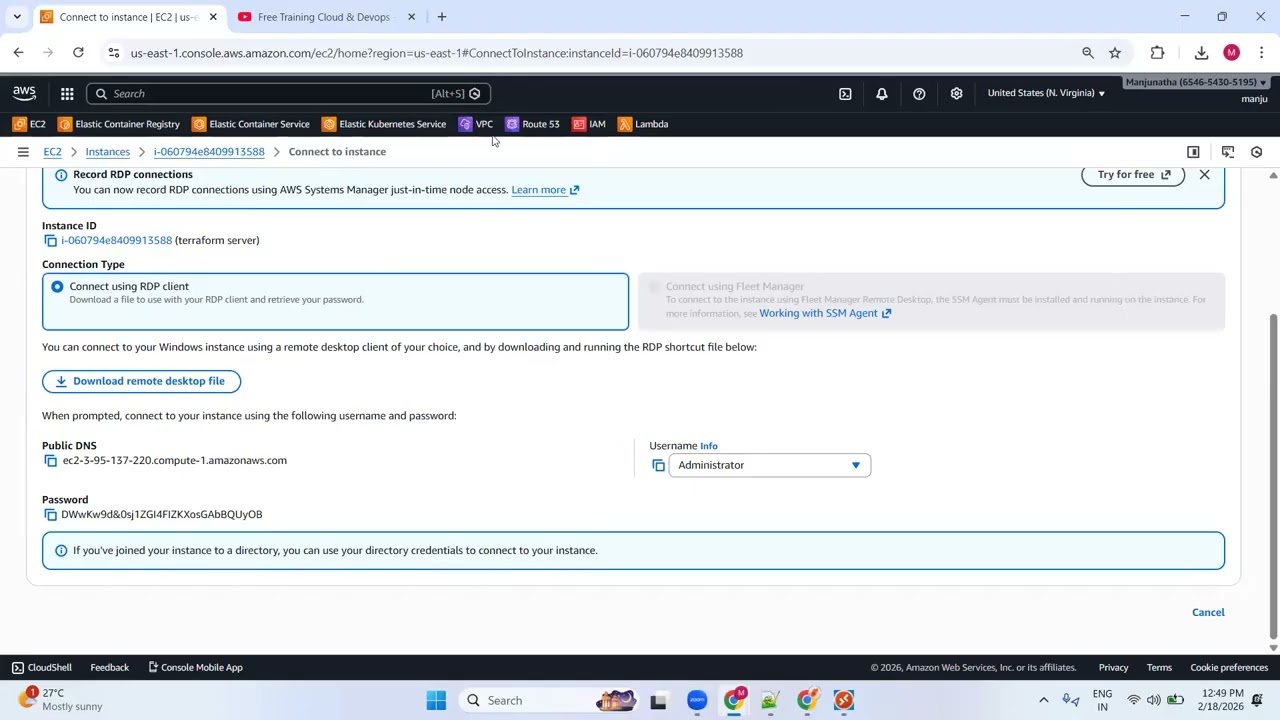Click the Try for free button
Screen dimensions: 1280x720
pos(1133,175)
